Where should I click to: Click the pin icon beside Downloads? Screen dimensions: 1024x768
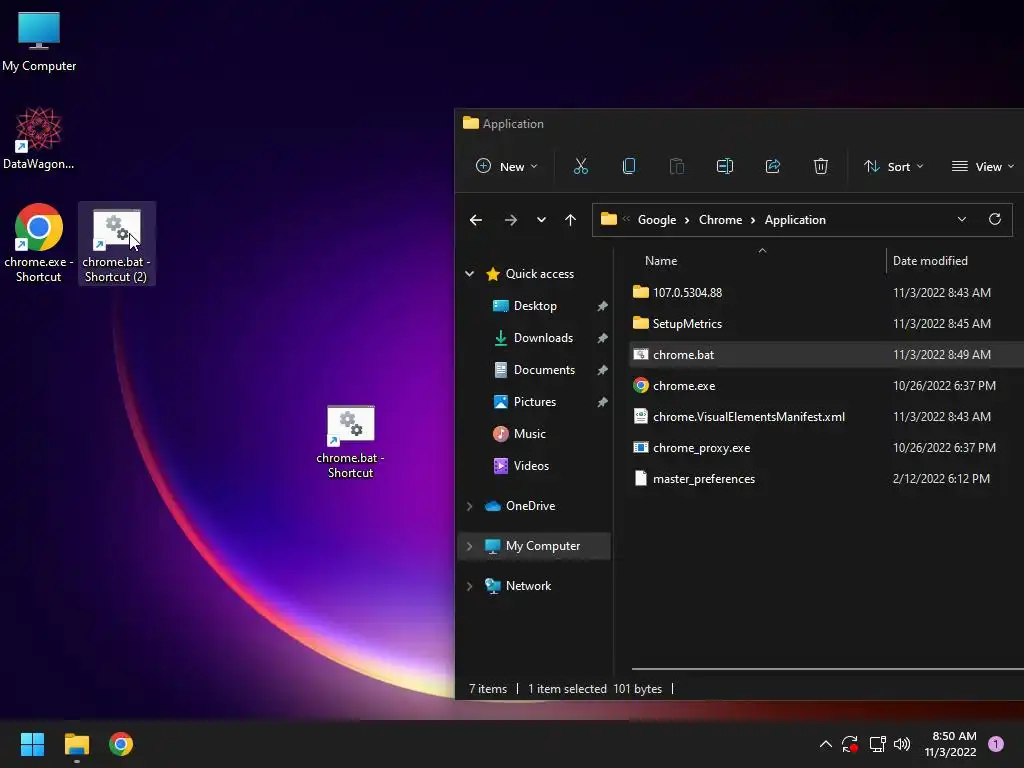tap(602, 338)
